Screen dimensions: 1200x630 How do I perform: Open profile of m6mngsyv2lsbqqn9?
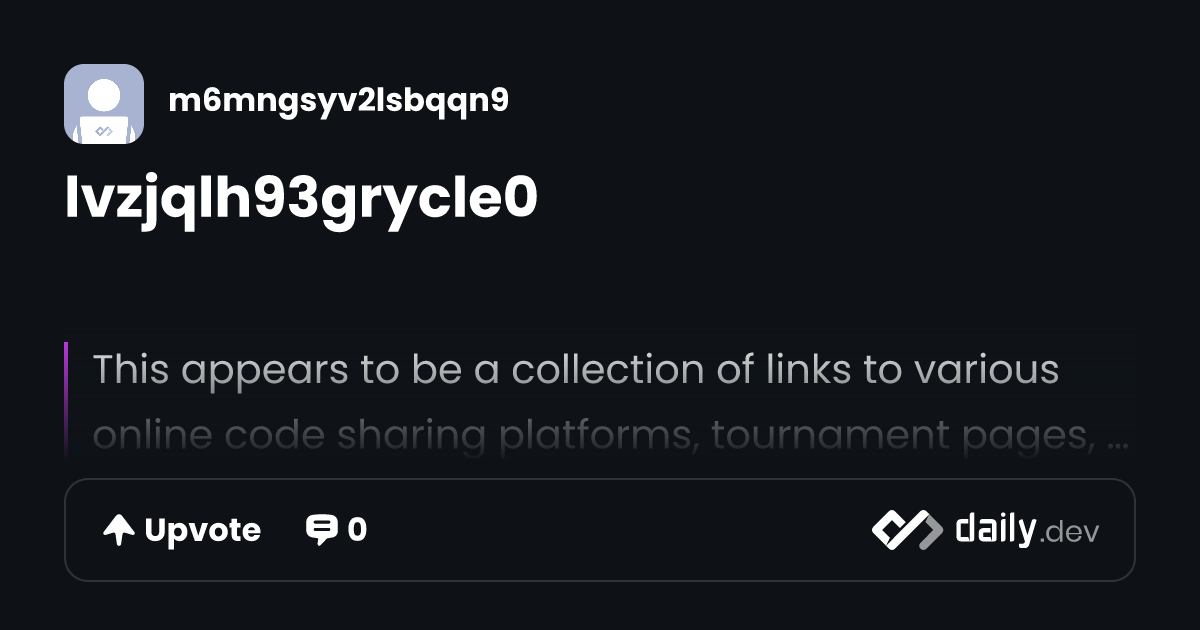pos(339,100)
